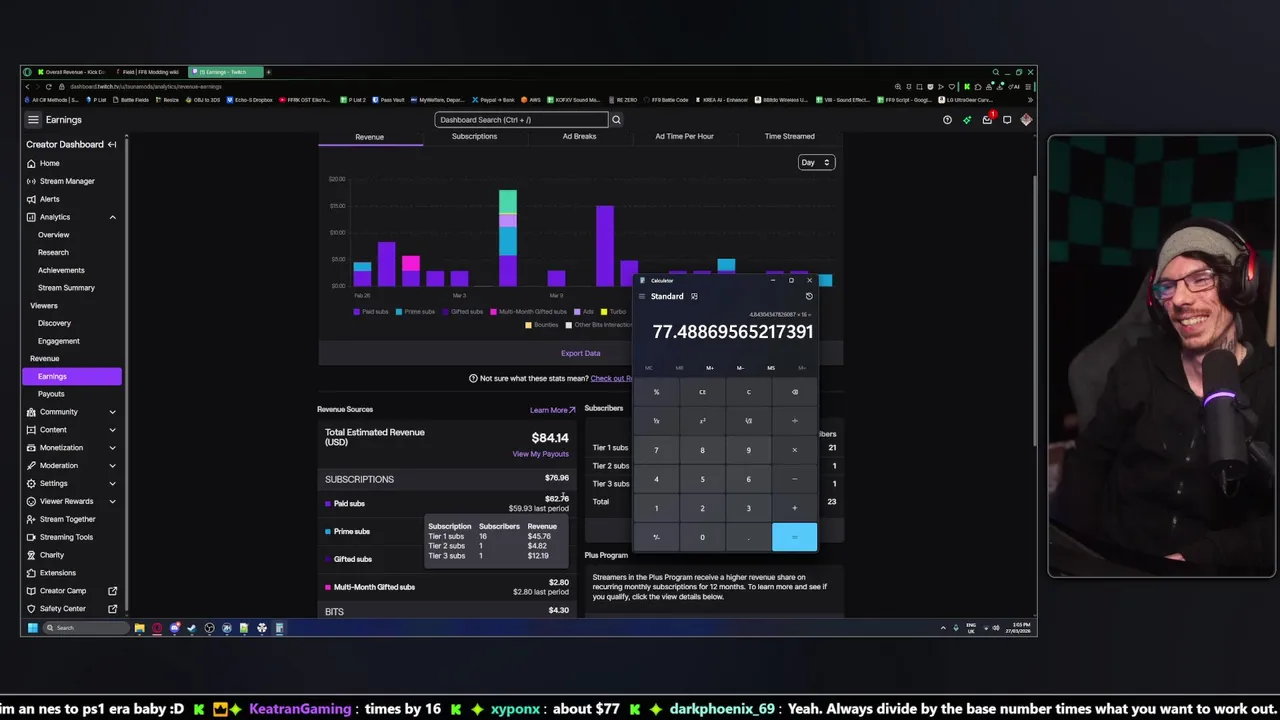The height and width of the screenshot is (720, 1280).
Task: Switch to the Ad Breaks tab
Action: tap(579, 136)
